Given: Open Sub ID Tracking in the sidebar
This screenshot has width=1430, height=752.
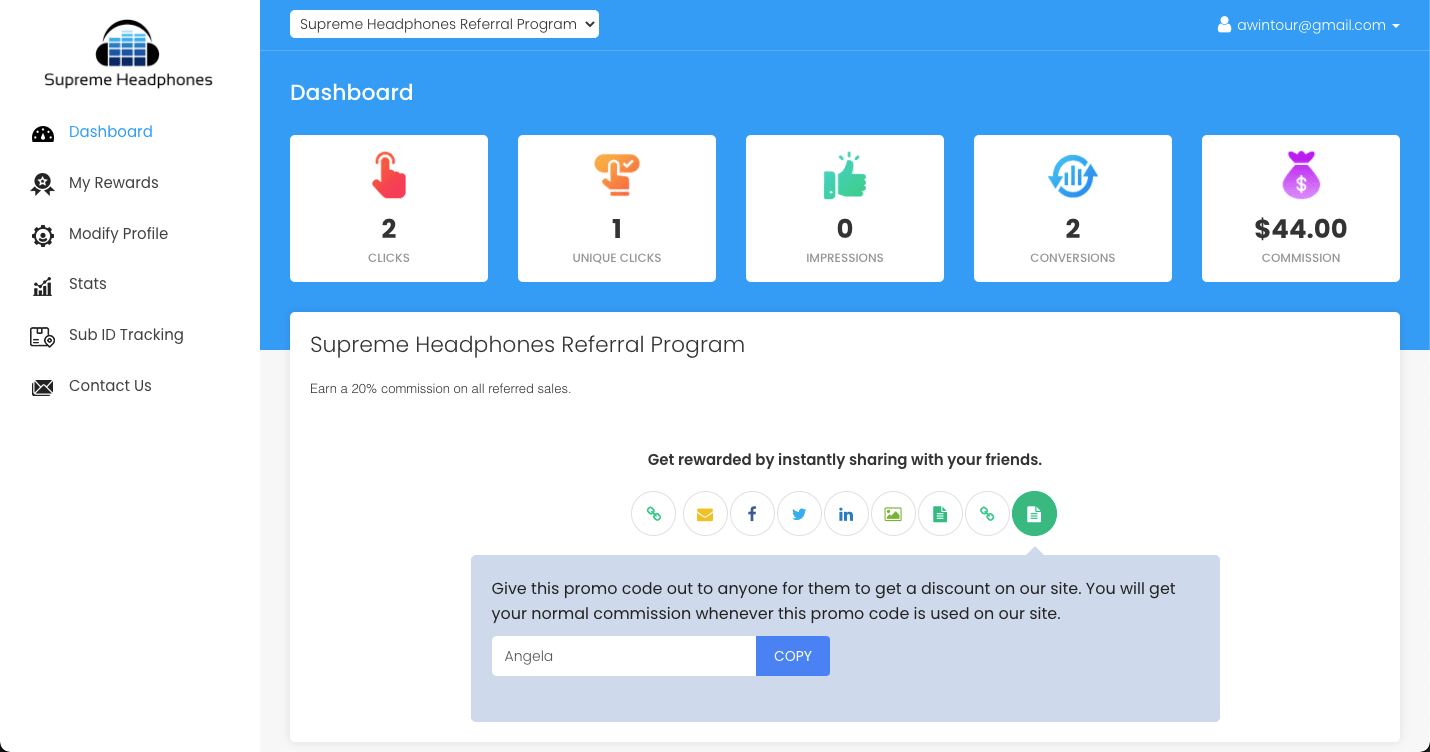Looking at the screenshot, I should (x=126, y=335).
